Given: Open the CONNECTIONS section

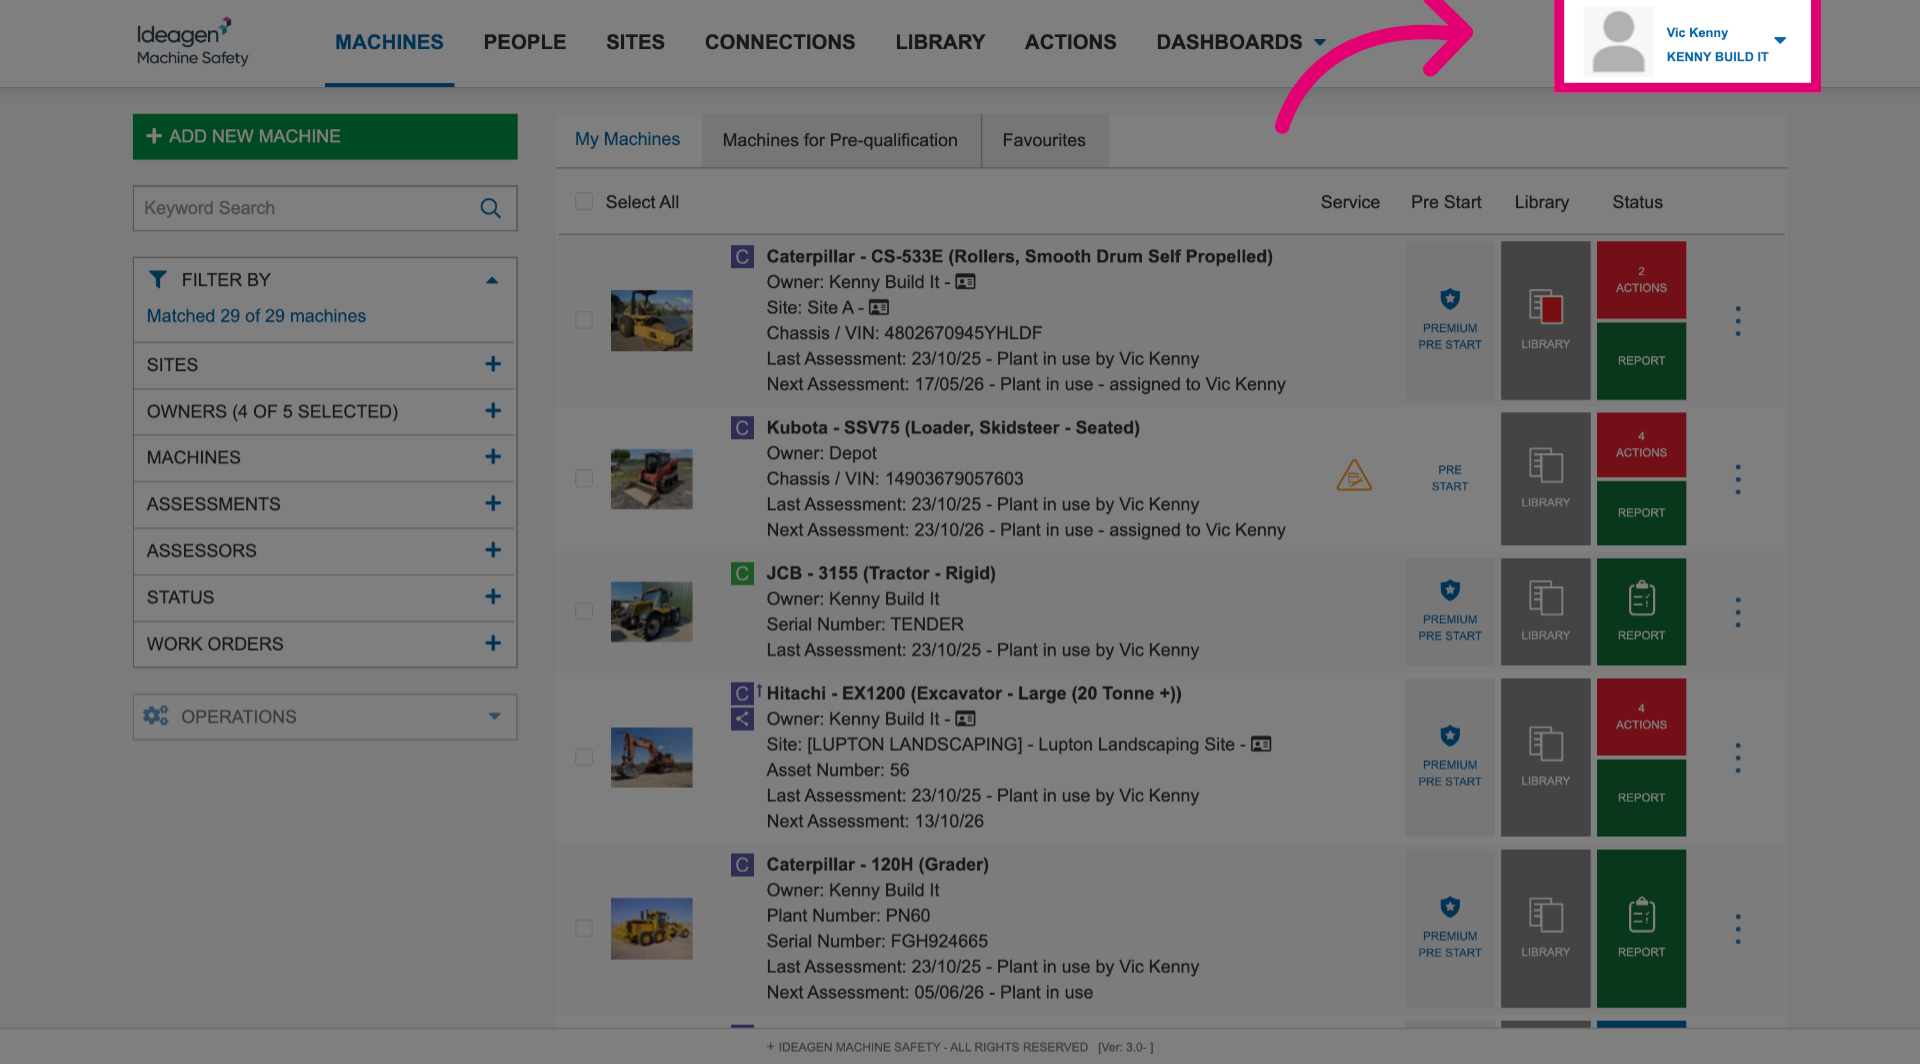Looking at the screenshot, I should click(780, 42).
